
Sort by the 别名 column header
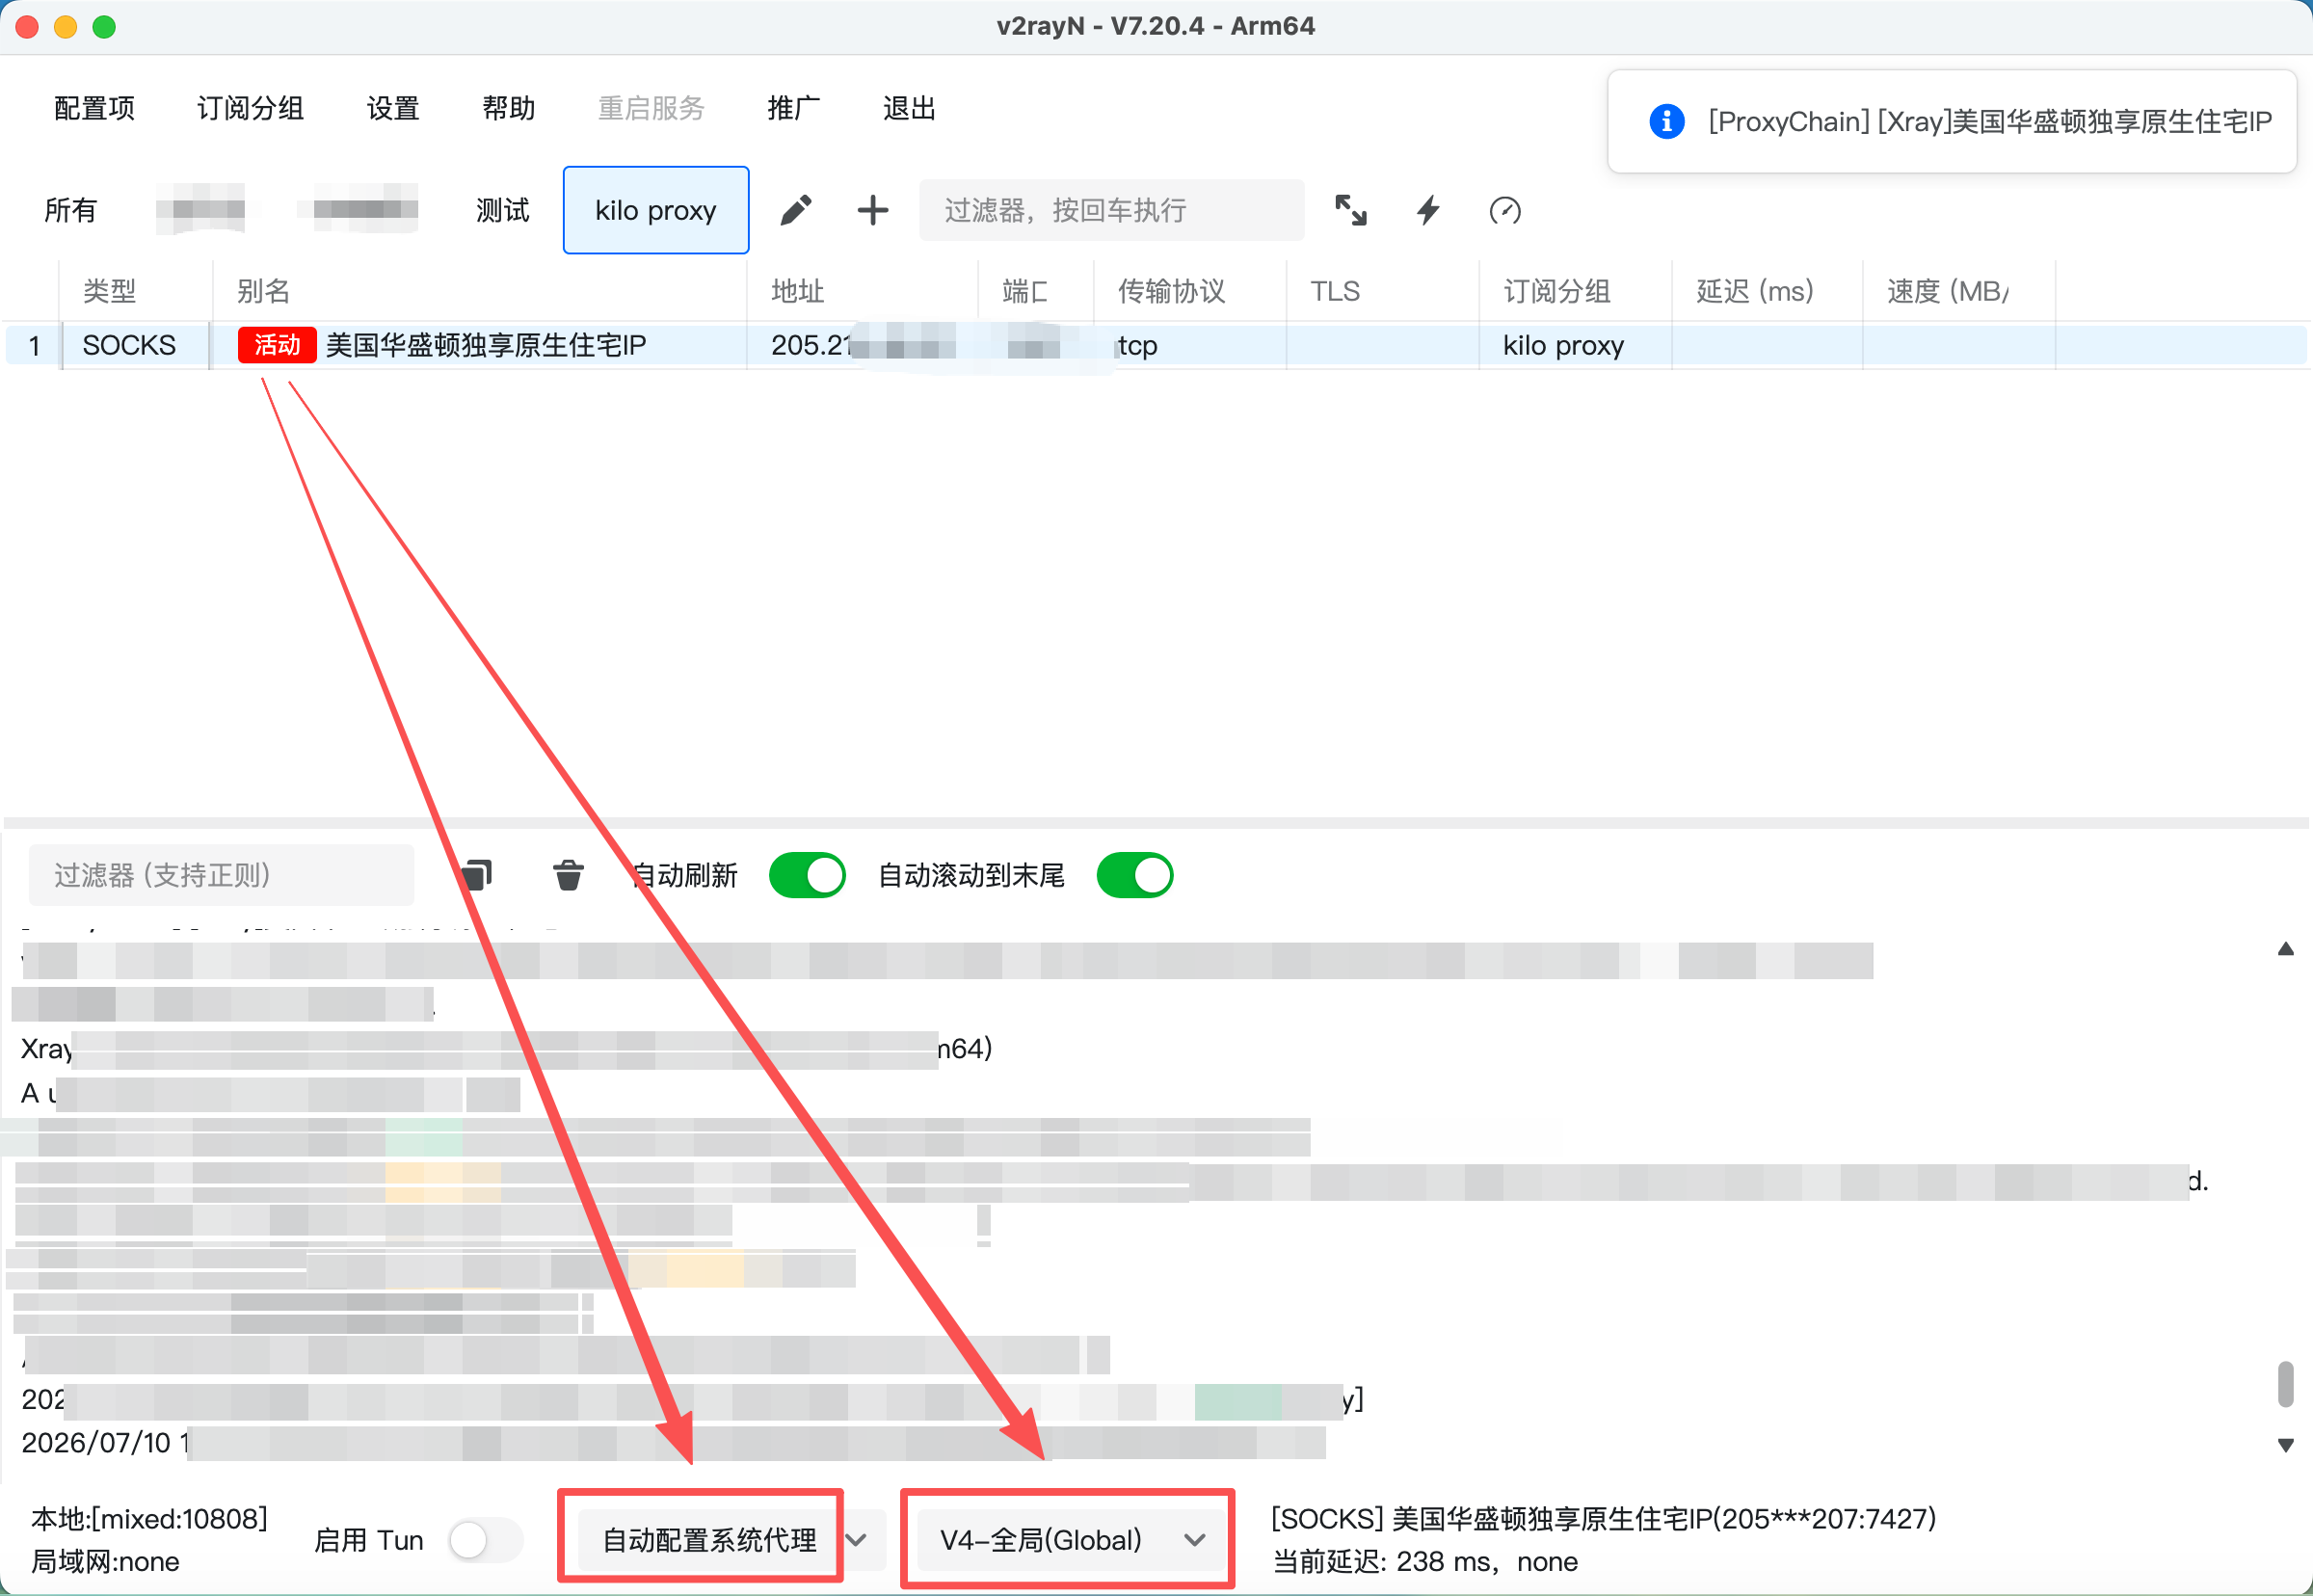click(x=480, y=291)
